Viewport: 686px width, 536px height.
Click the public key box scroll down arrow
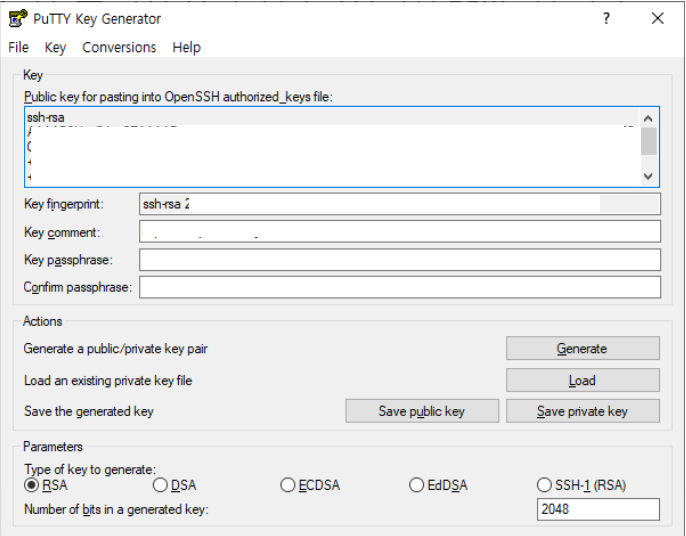[648, 176]
